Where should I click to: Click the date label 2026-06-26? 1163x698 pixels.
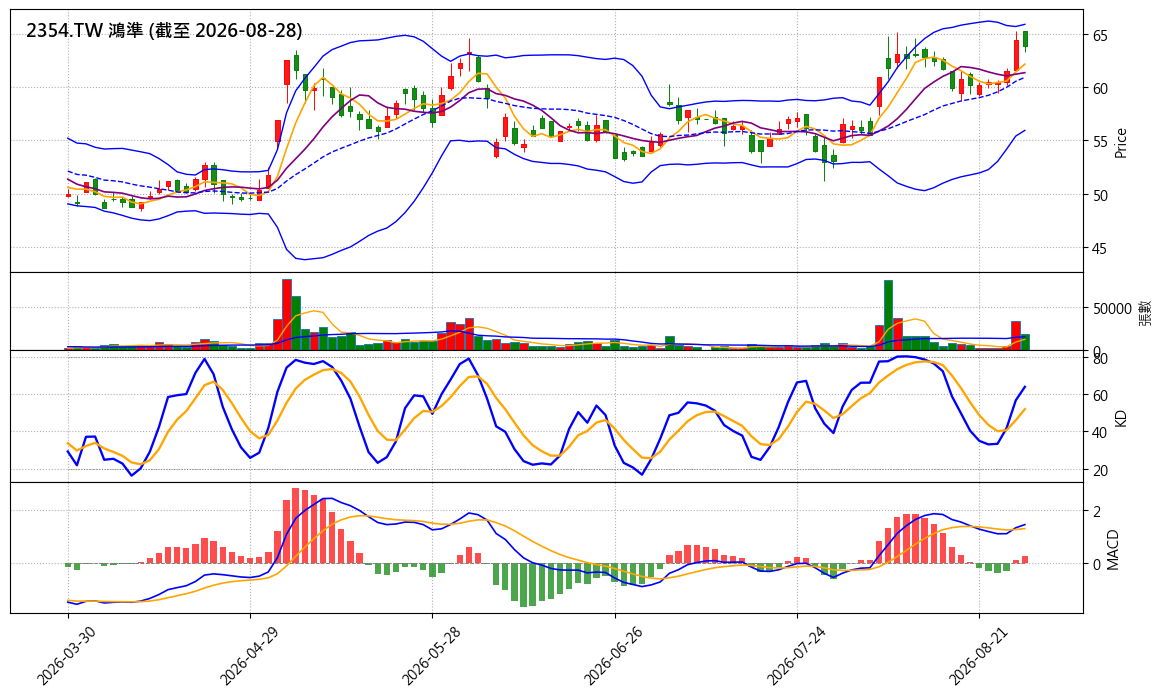click(612, 654)
